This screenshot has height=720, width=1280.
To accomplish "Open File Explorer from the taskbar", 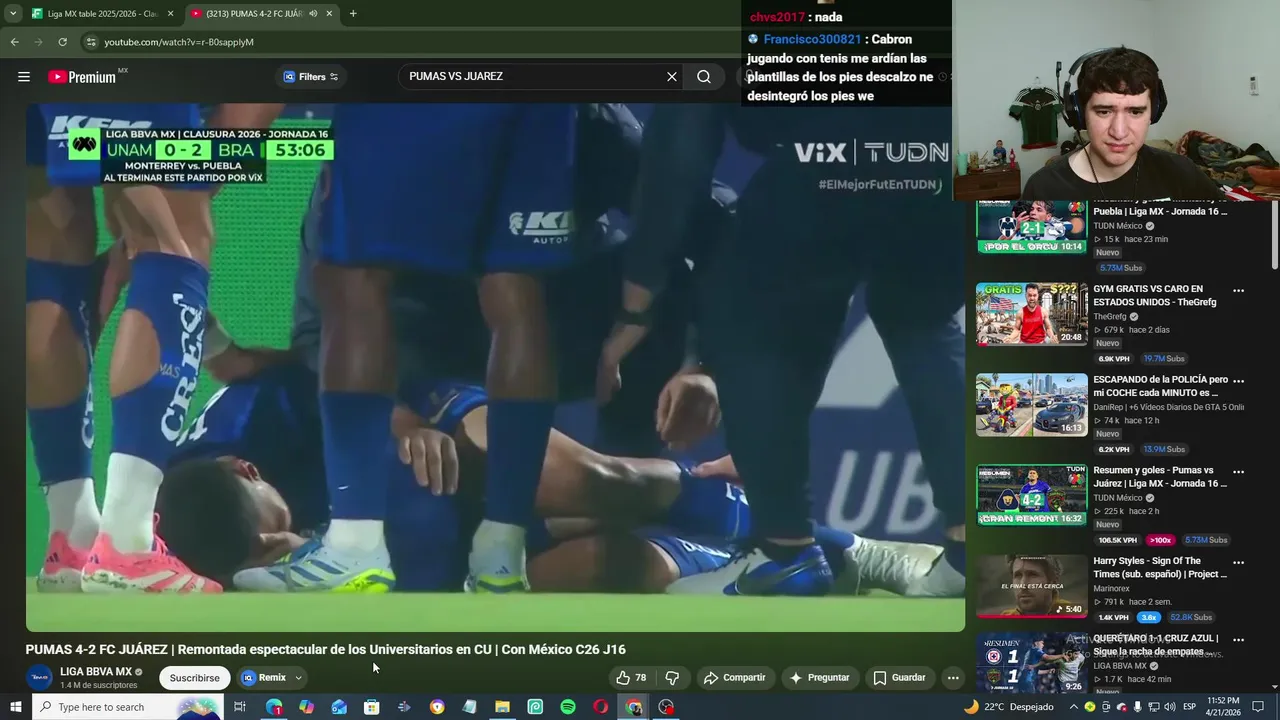I will pyautogui.click(x=502, y=707).
